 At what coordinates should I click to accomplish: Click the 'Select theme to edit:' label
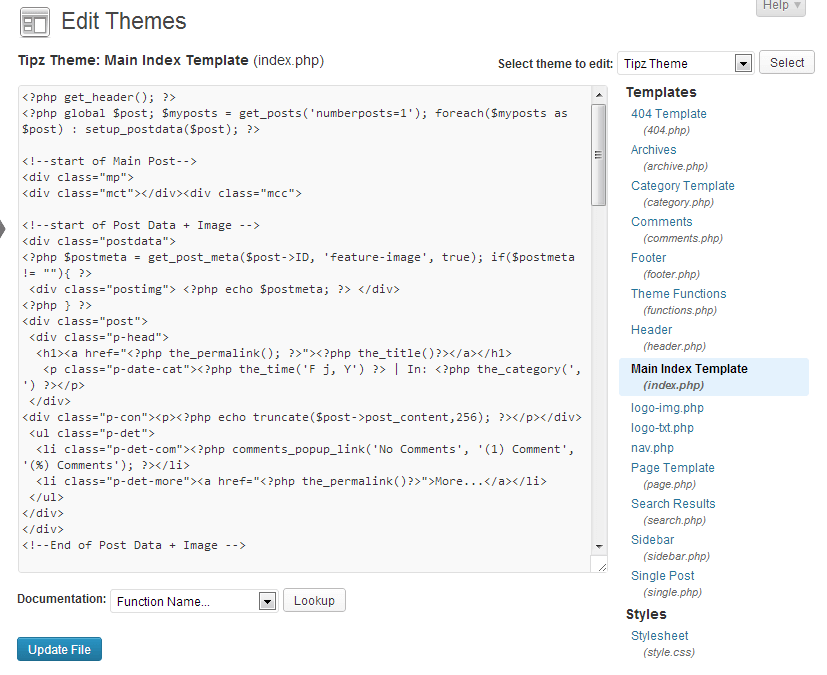click(x=555, y=64)
